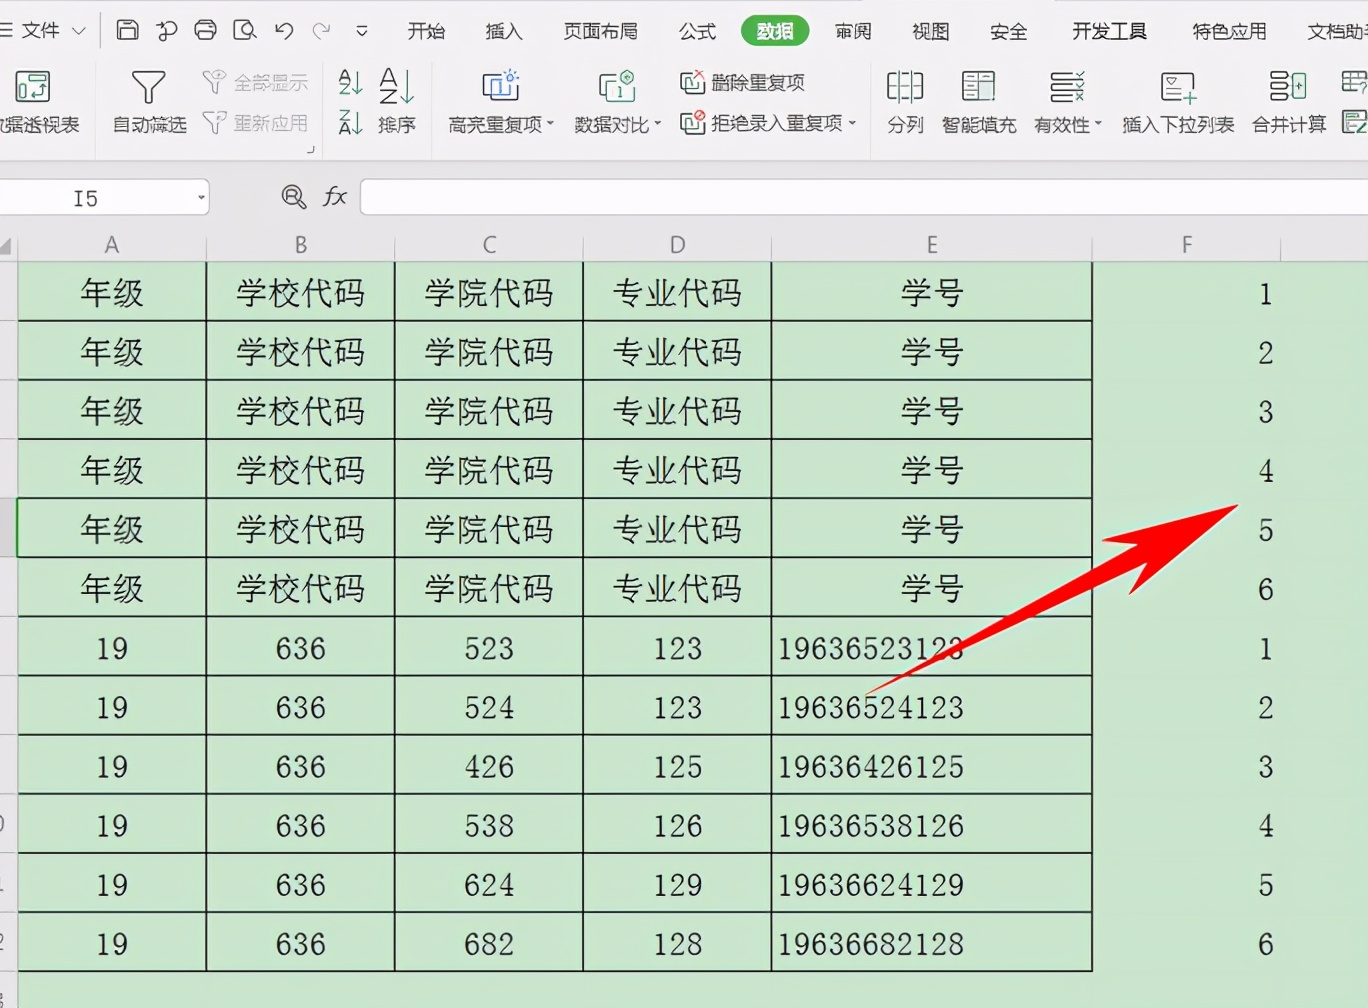Viewport: 1368px width, 1008px height.
Task: Switch to the 安全 tab
Action: 1008,31
